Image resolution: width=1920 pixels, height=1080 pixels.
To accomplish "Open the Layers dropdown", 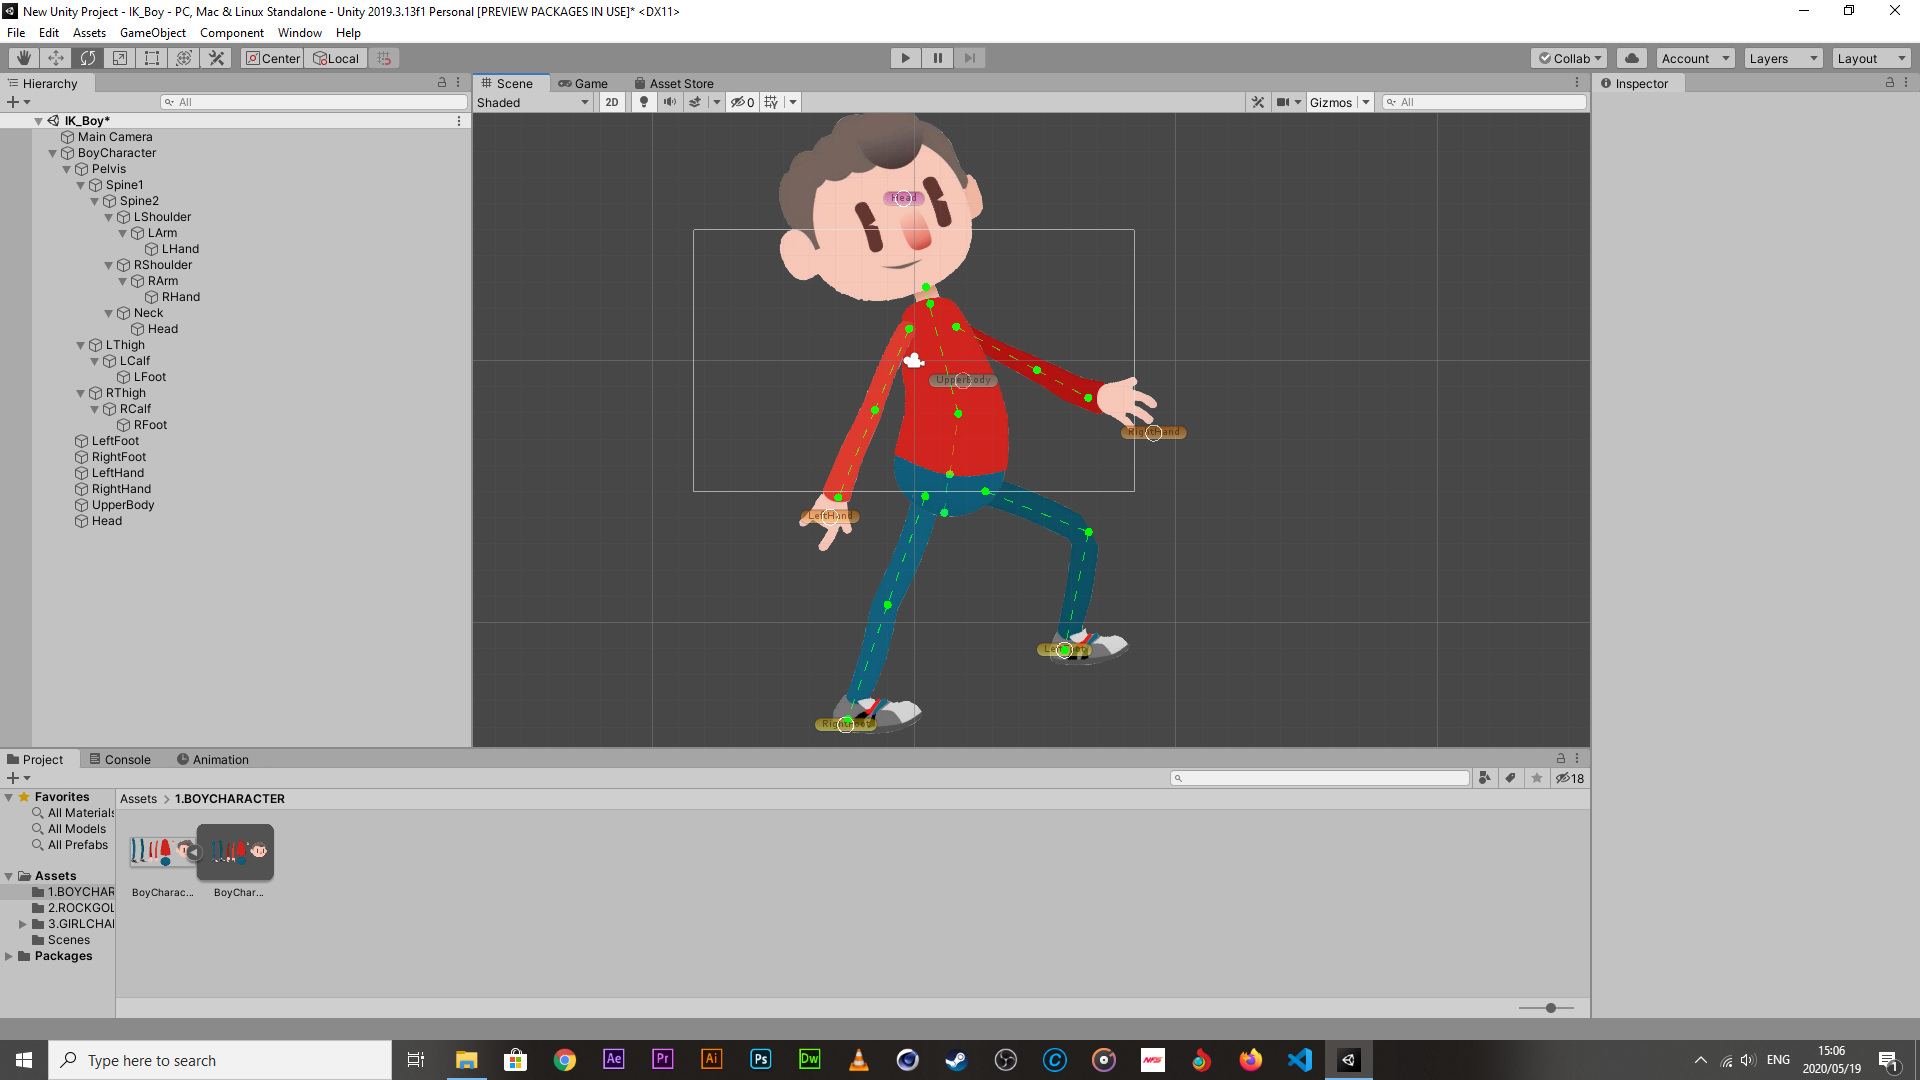I will [x=1783, y=58].
